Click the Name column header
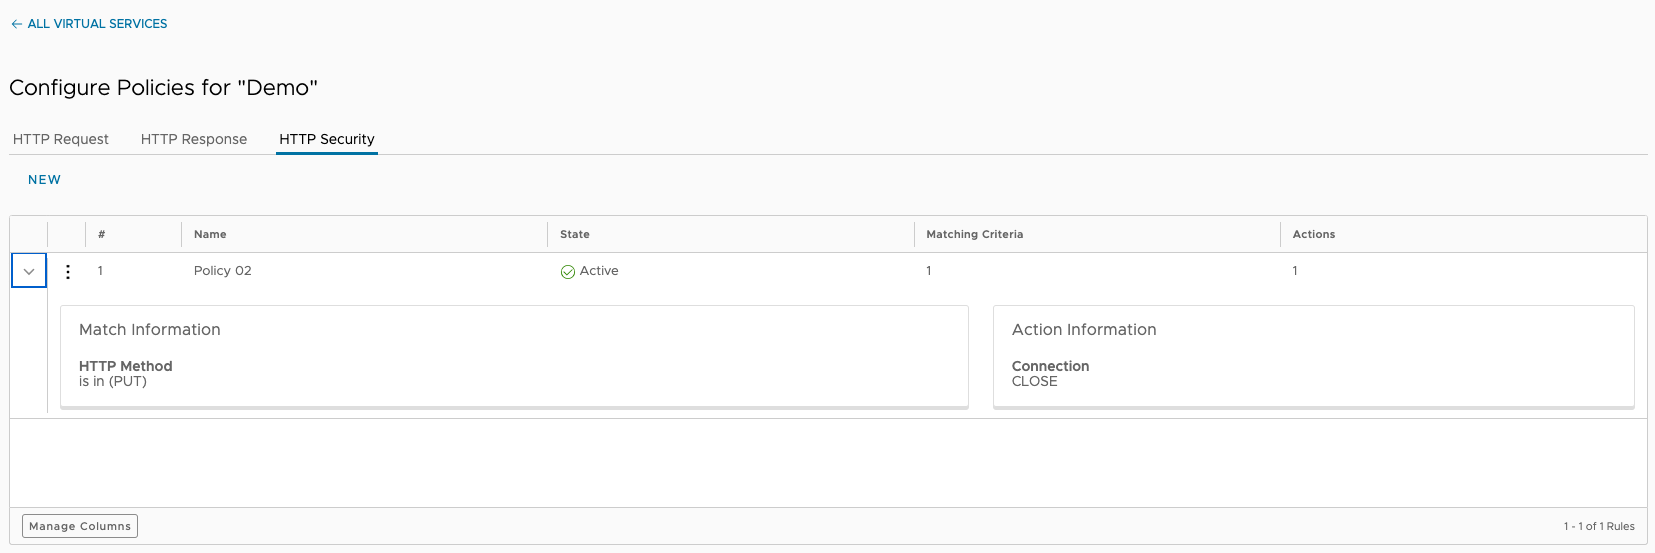 210,234
